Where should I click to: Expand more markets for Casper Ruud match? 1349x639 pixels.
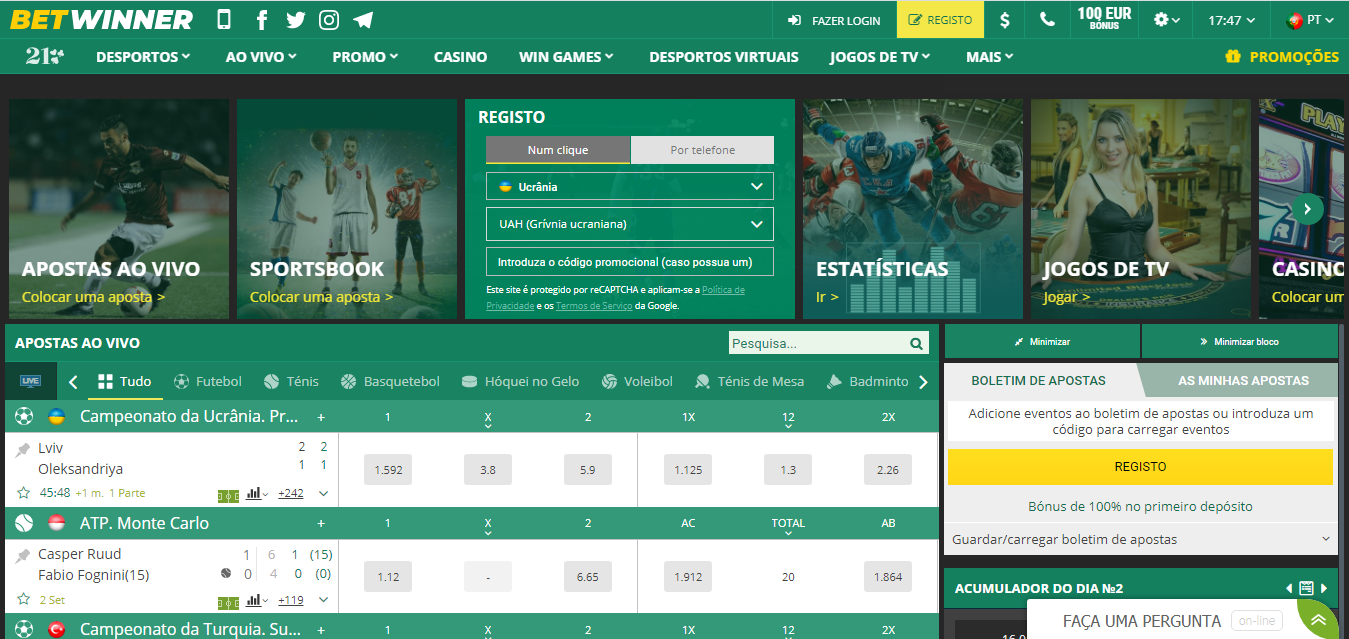(x=323, y=600)
